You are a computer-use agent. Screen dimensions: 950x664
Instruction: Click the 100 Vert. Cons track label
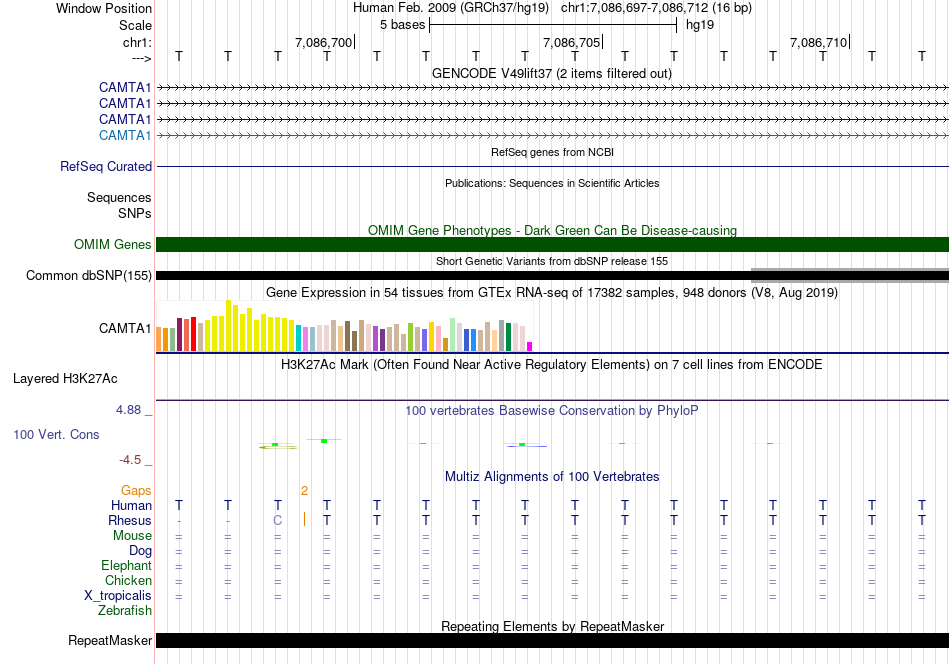point(56,434)
